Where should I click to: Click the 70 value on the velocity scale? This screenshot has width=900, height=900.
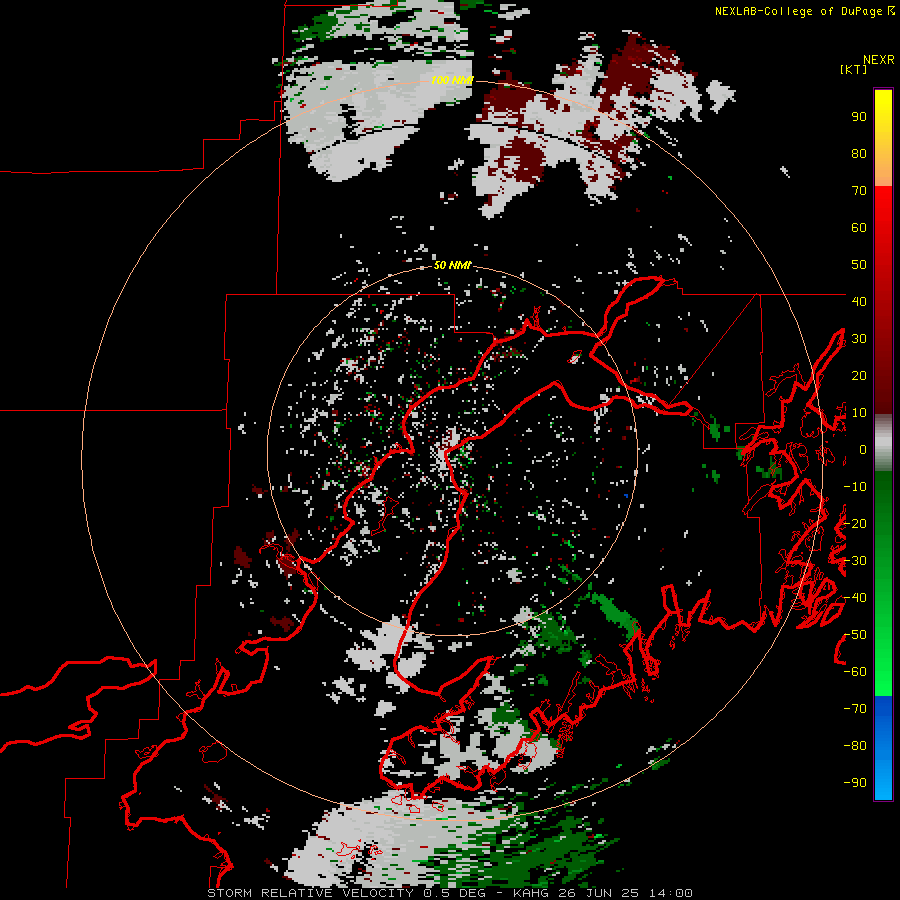pos(859,191)
